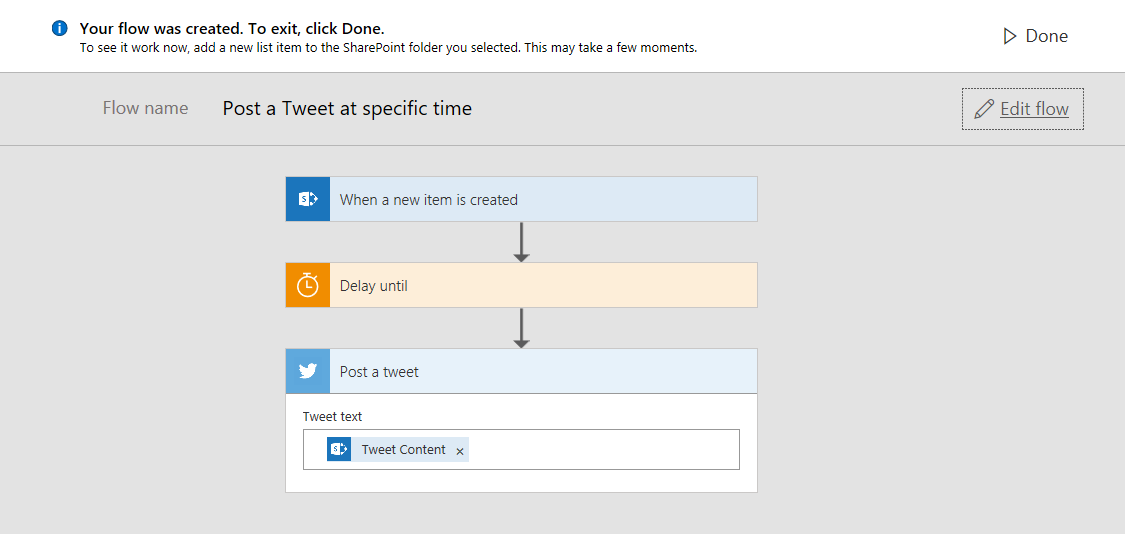Click the blue info icon in the banner
Image resolution: width=1125 pixels, height=534 pixels.
click(x=59, y=28)
